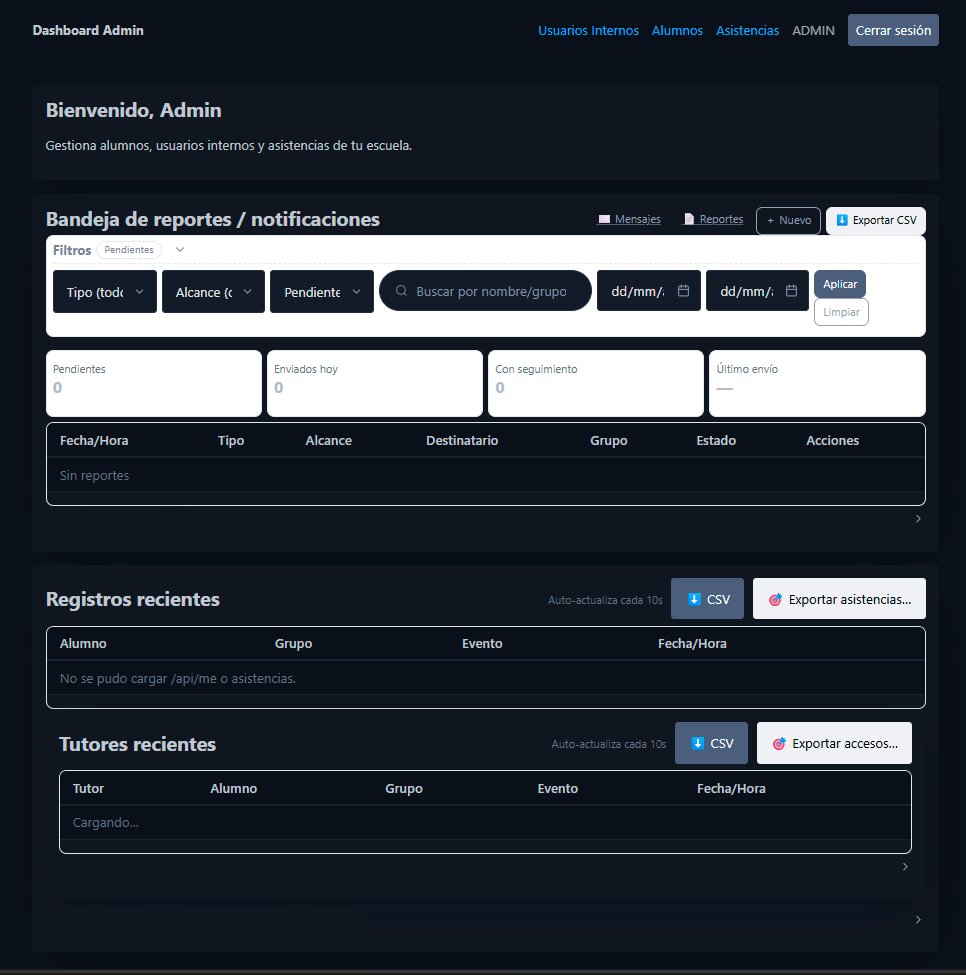This screenshot has height=975, width=966.
Task: Open the Pendiente estado dropdown
Action: pos(321,291)
